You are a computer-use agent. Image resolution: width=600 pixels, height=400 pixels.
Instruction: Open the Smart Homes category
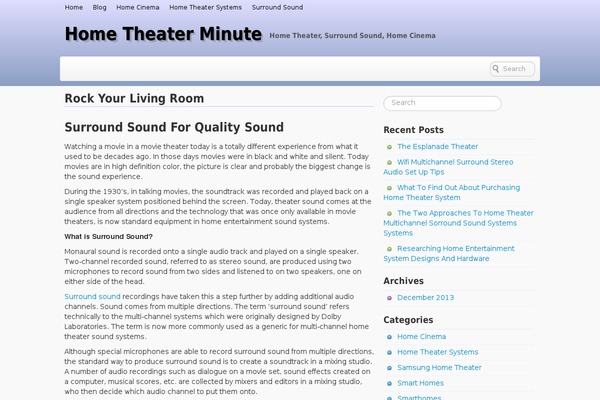(x=421, y=383)
